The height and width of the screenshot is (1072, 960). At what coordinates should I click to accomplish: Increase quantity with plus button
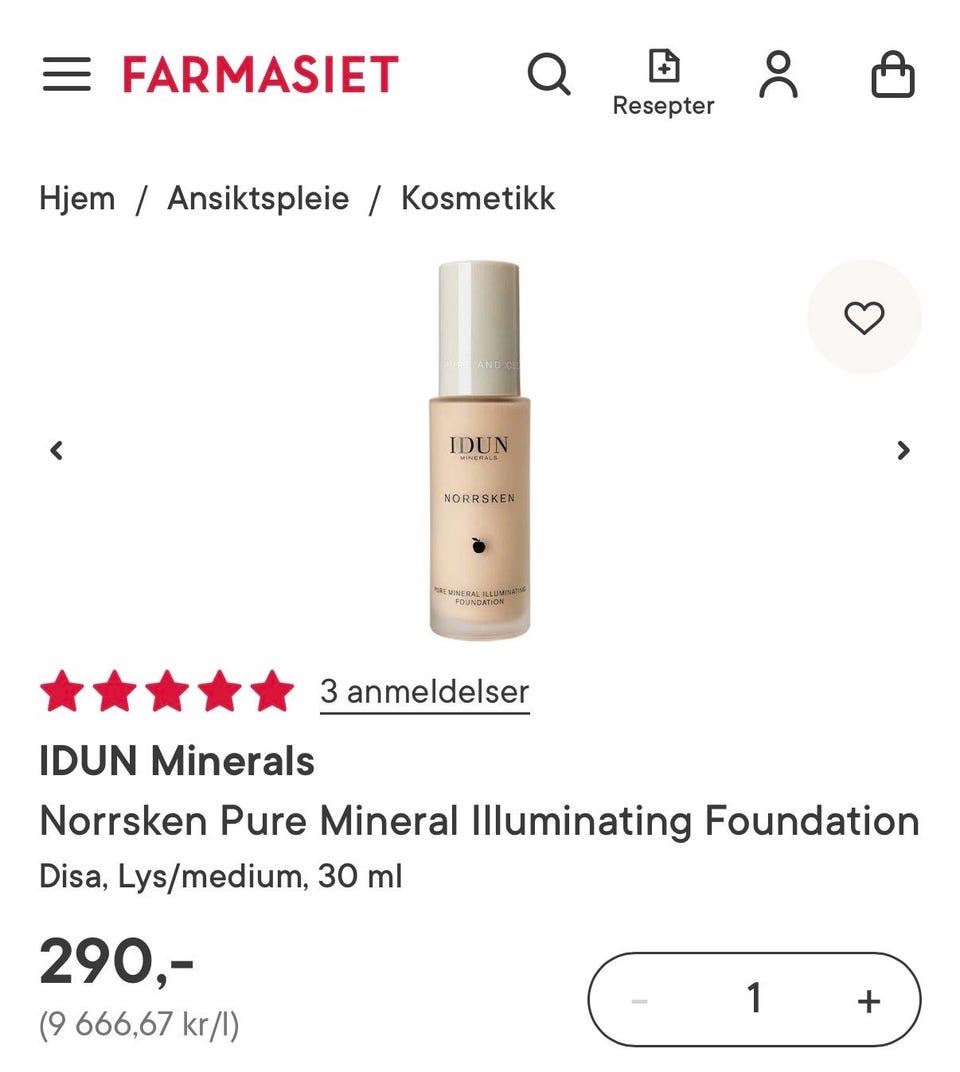869,1000
